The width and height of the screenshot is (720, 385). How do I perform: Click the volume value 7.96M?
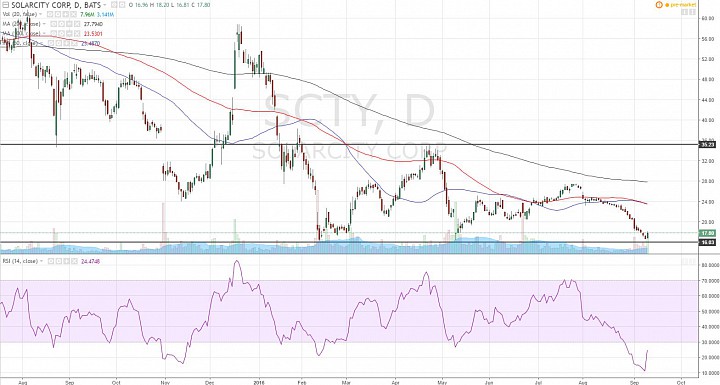click(x=87, y=14)
